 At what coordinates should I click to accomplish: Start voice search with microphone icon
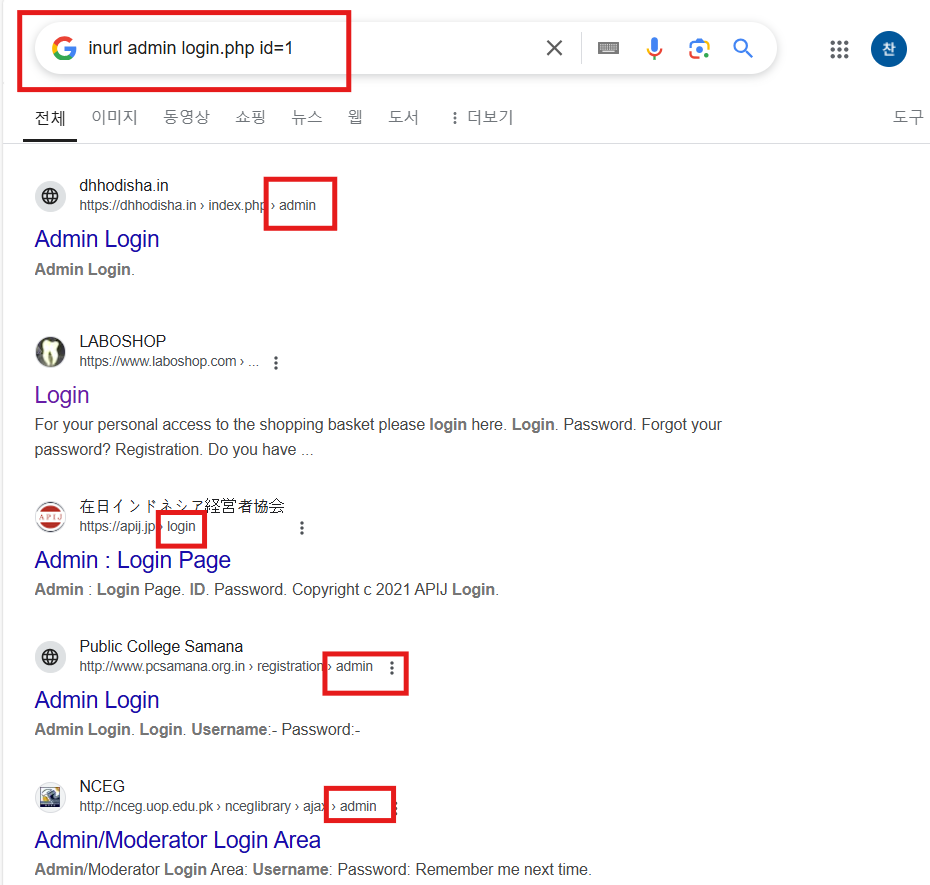click(654, 48)
